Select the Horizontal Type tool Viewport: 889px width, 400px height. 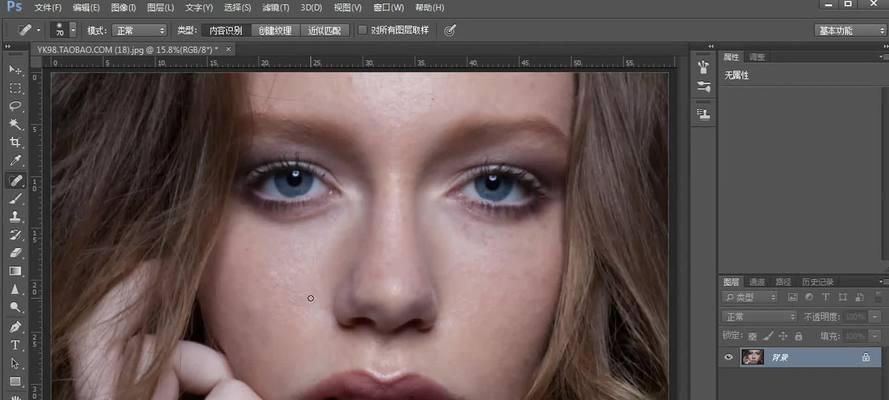pyautogui.click(x=15, y=346)
